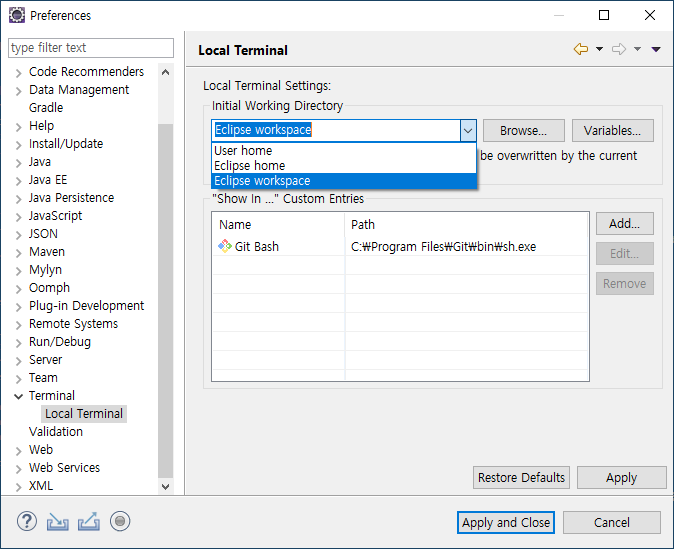Select User home from dropdown list
Image resolution: width=674 pixels, height=549 pixels.
point(344,150)
